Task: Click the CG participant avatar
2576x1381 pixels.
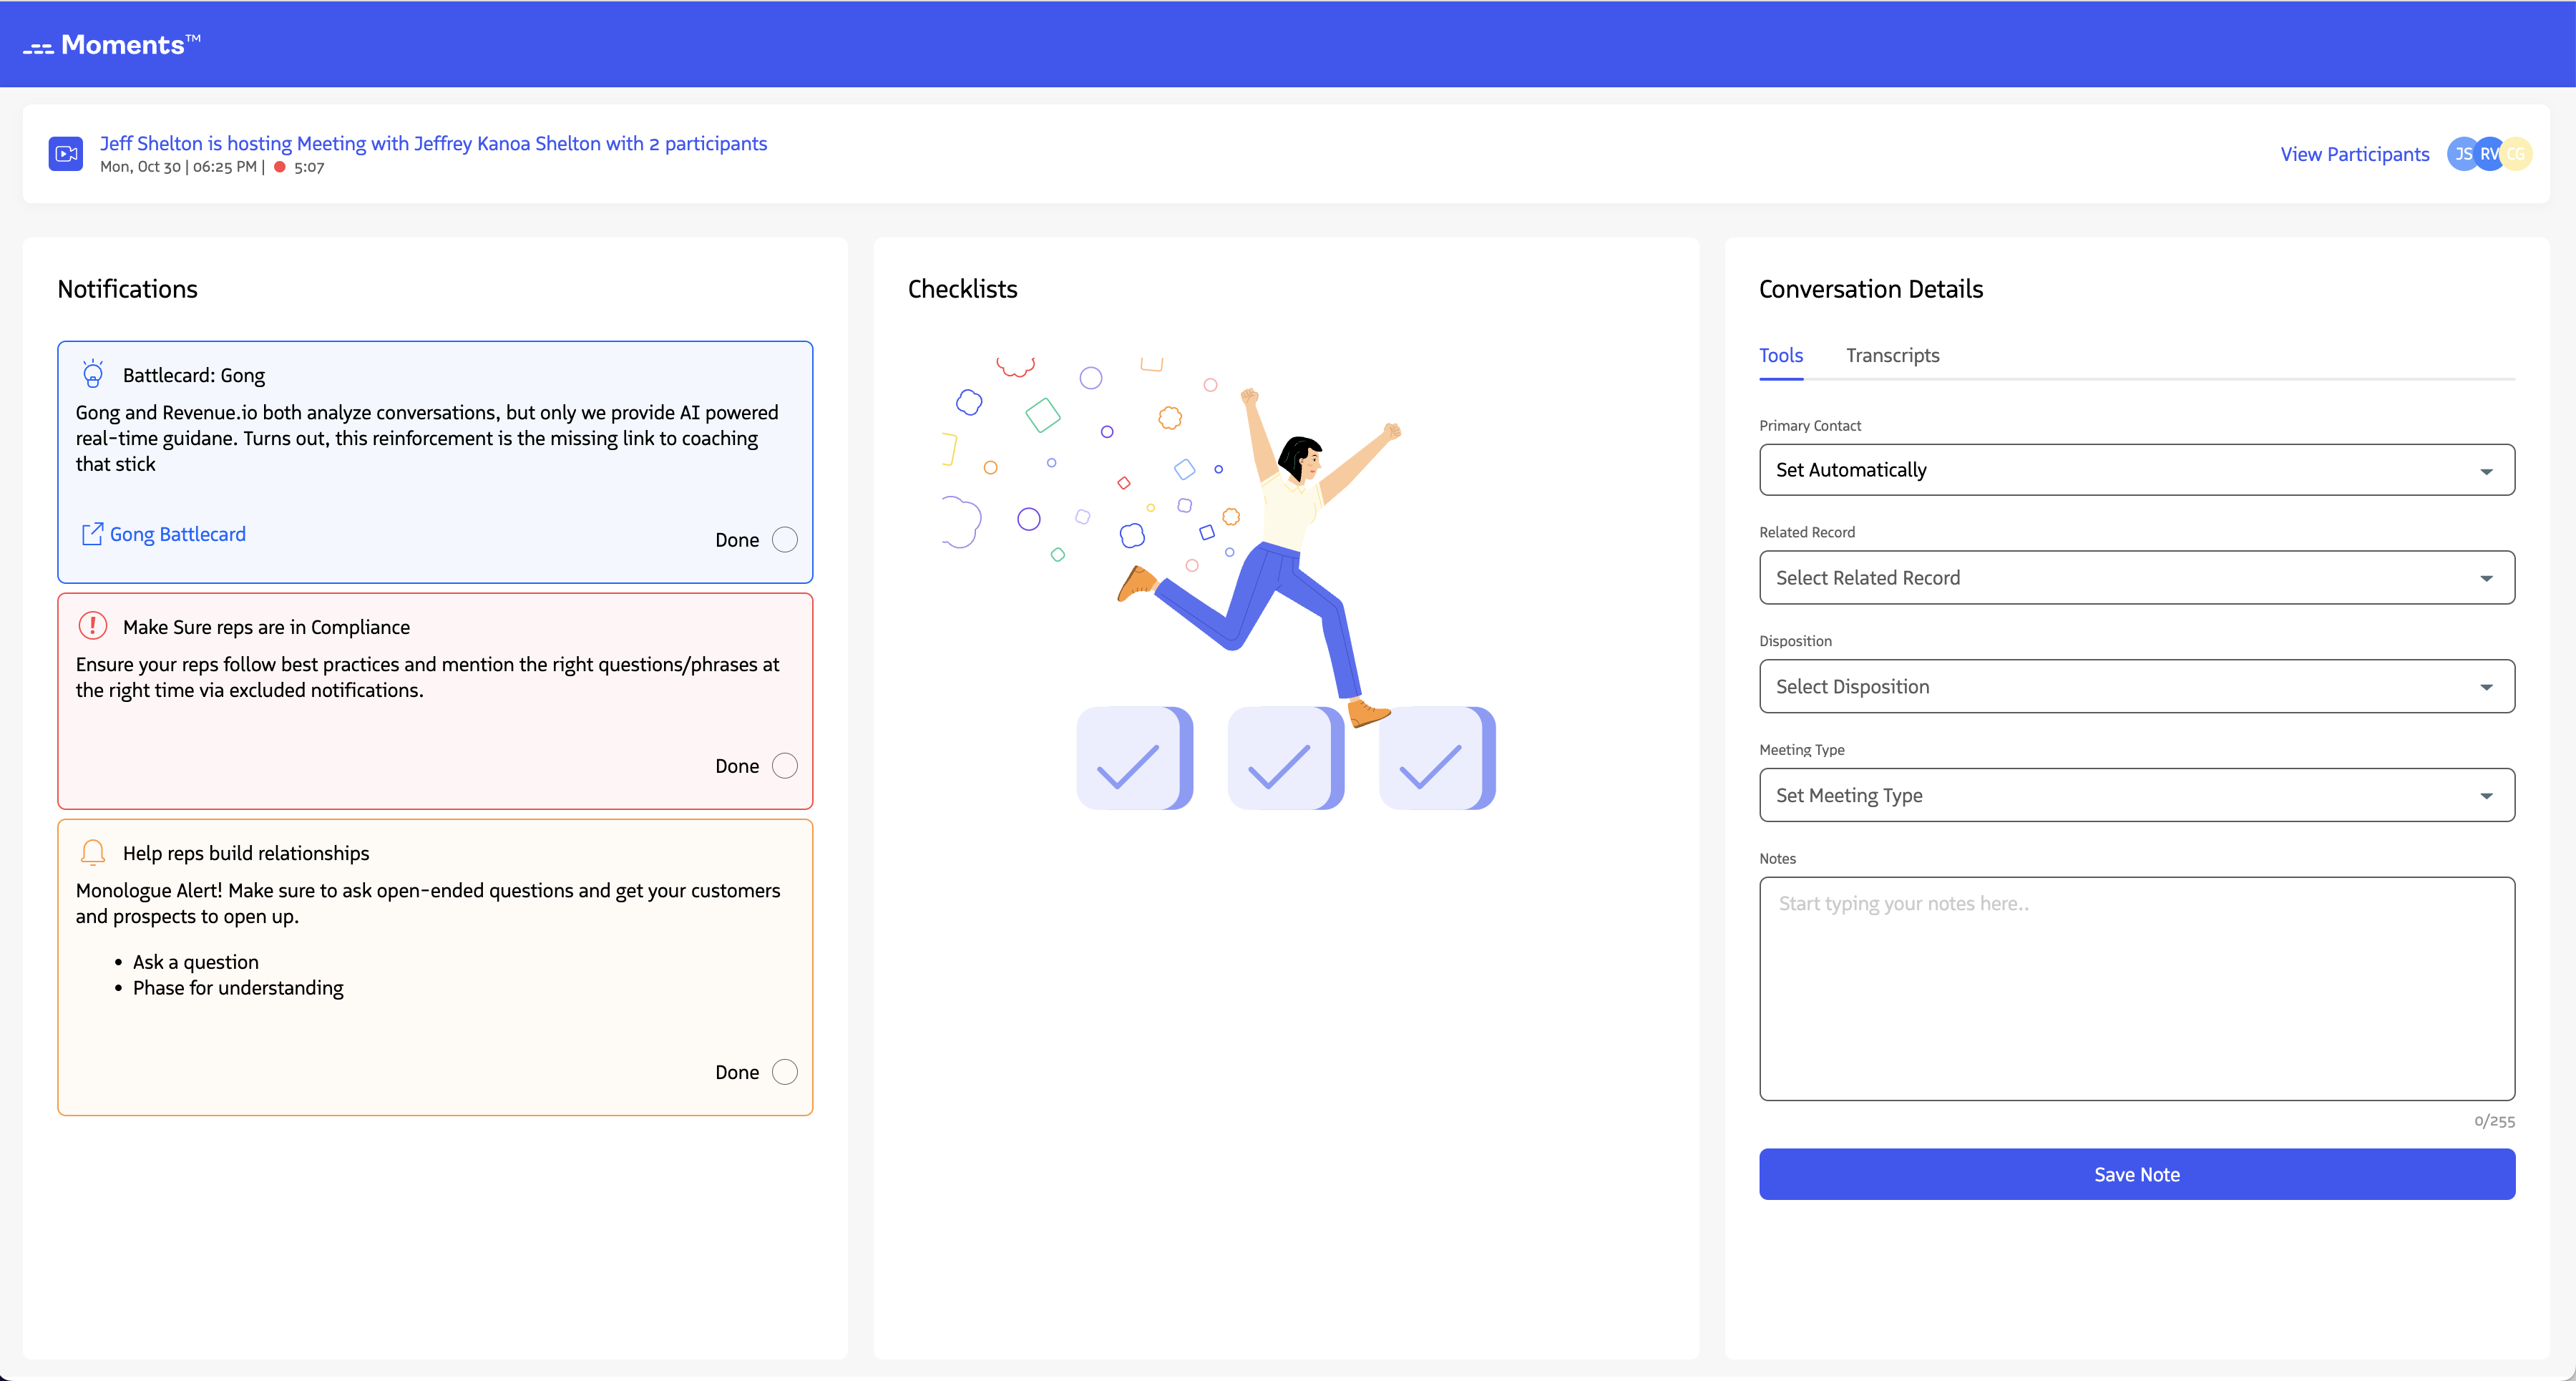Action: tap(2517, 153)
